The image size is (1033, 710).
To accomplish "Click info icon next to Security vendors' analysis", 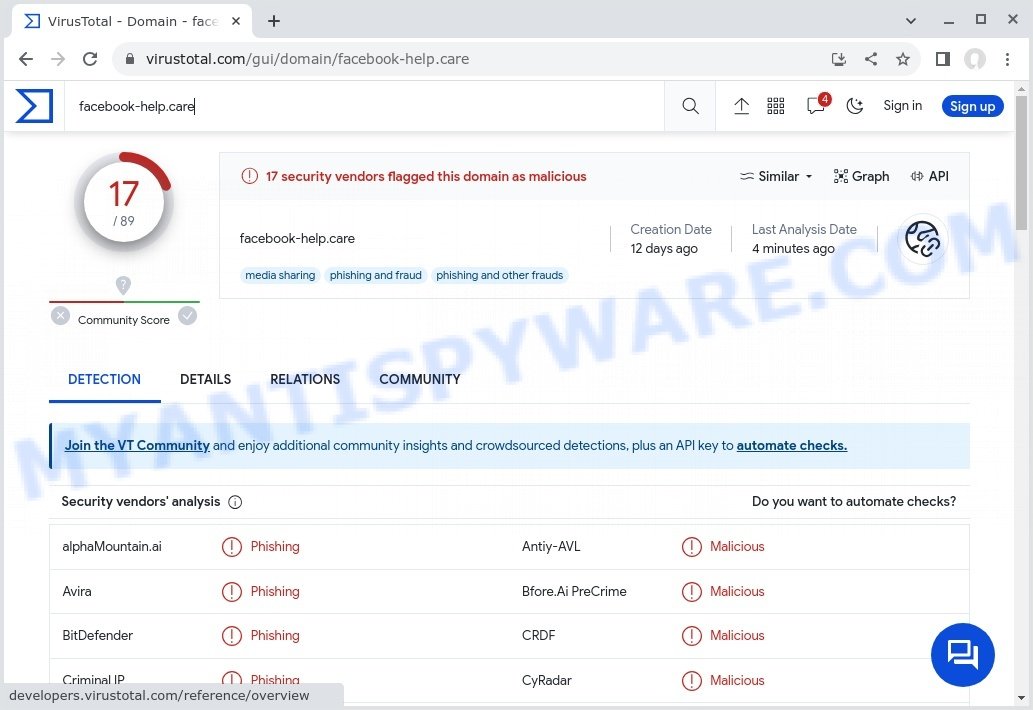I will click(235, 502).
